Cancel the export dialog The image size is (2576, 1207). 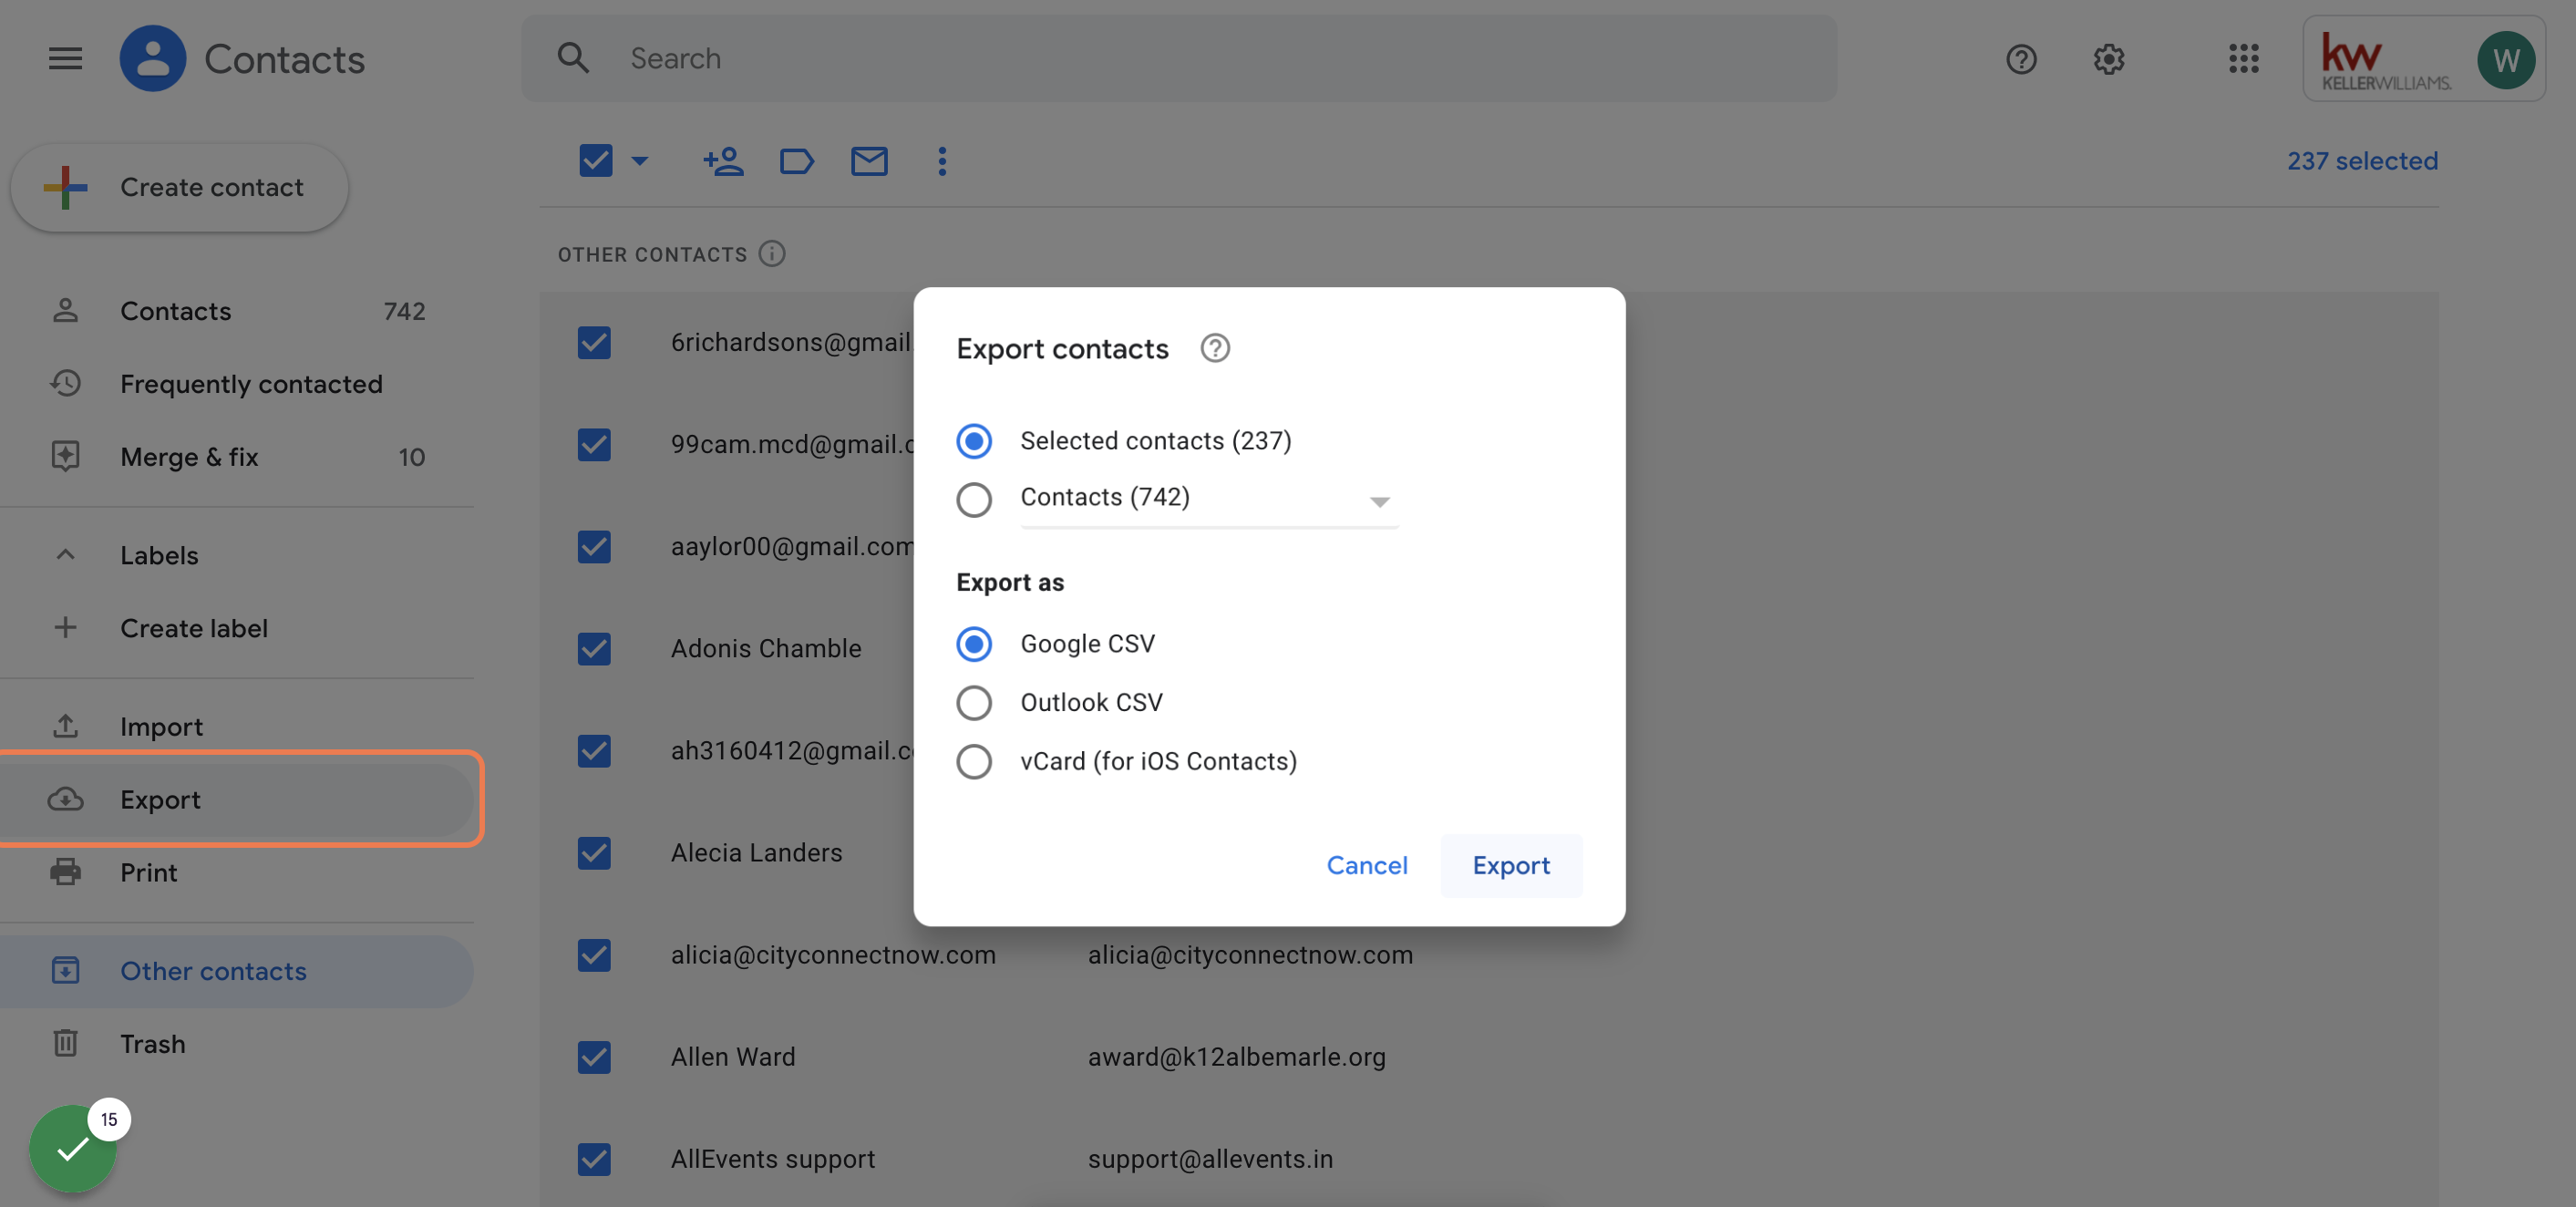point(1366,865)
